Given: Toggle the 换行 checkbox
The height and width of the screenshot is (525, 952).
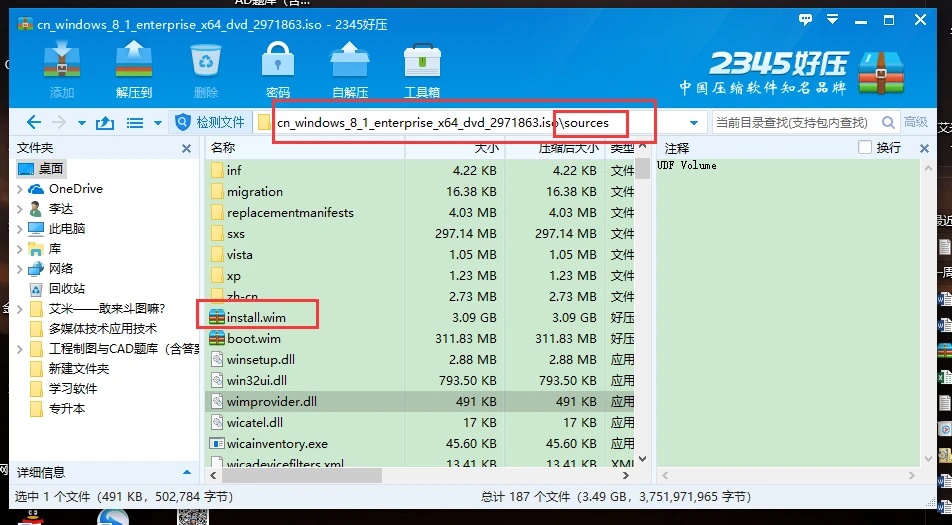Looking at the screenshot, I should click(x=865, y=148).
